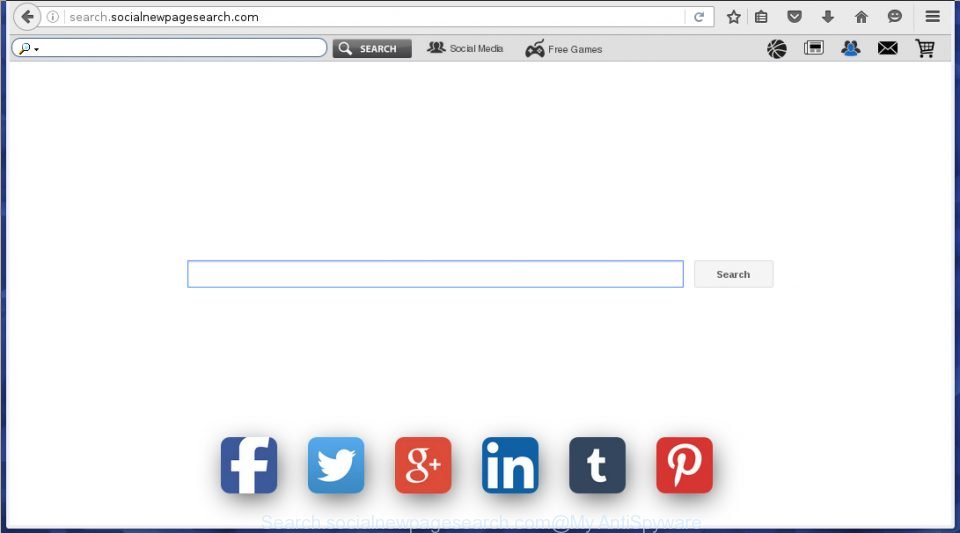Open the shopping cart icon
Screen dimensions: 960x533
click(925, 48)
